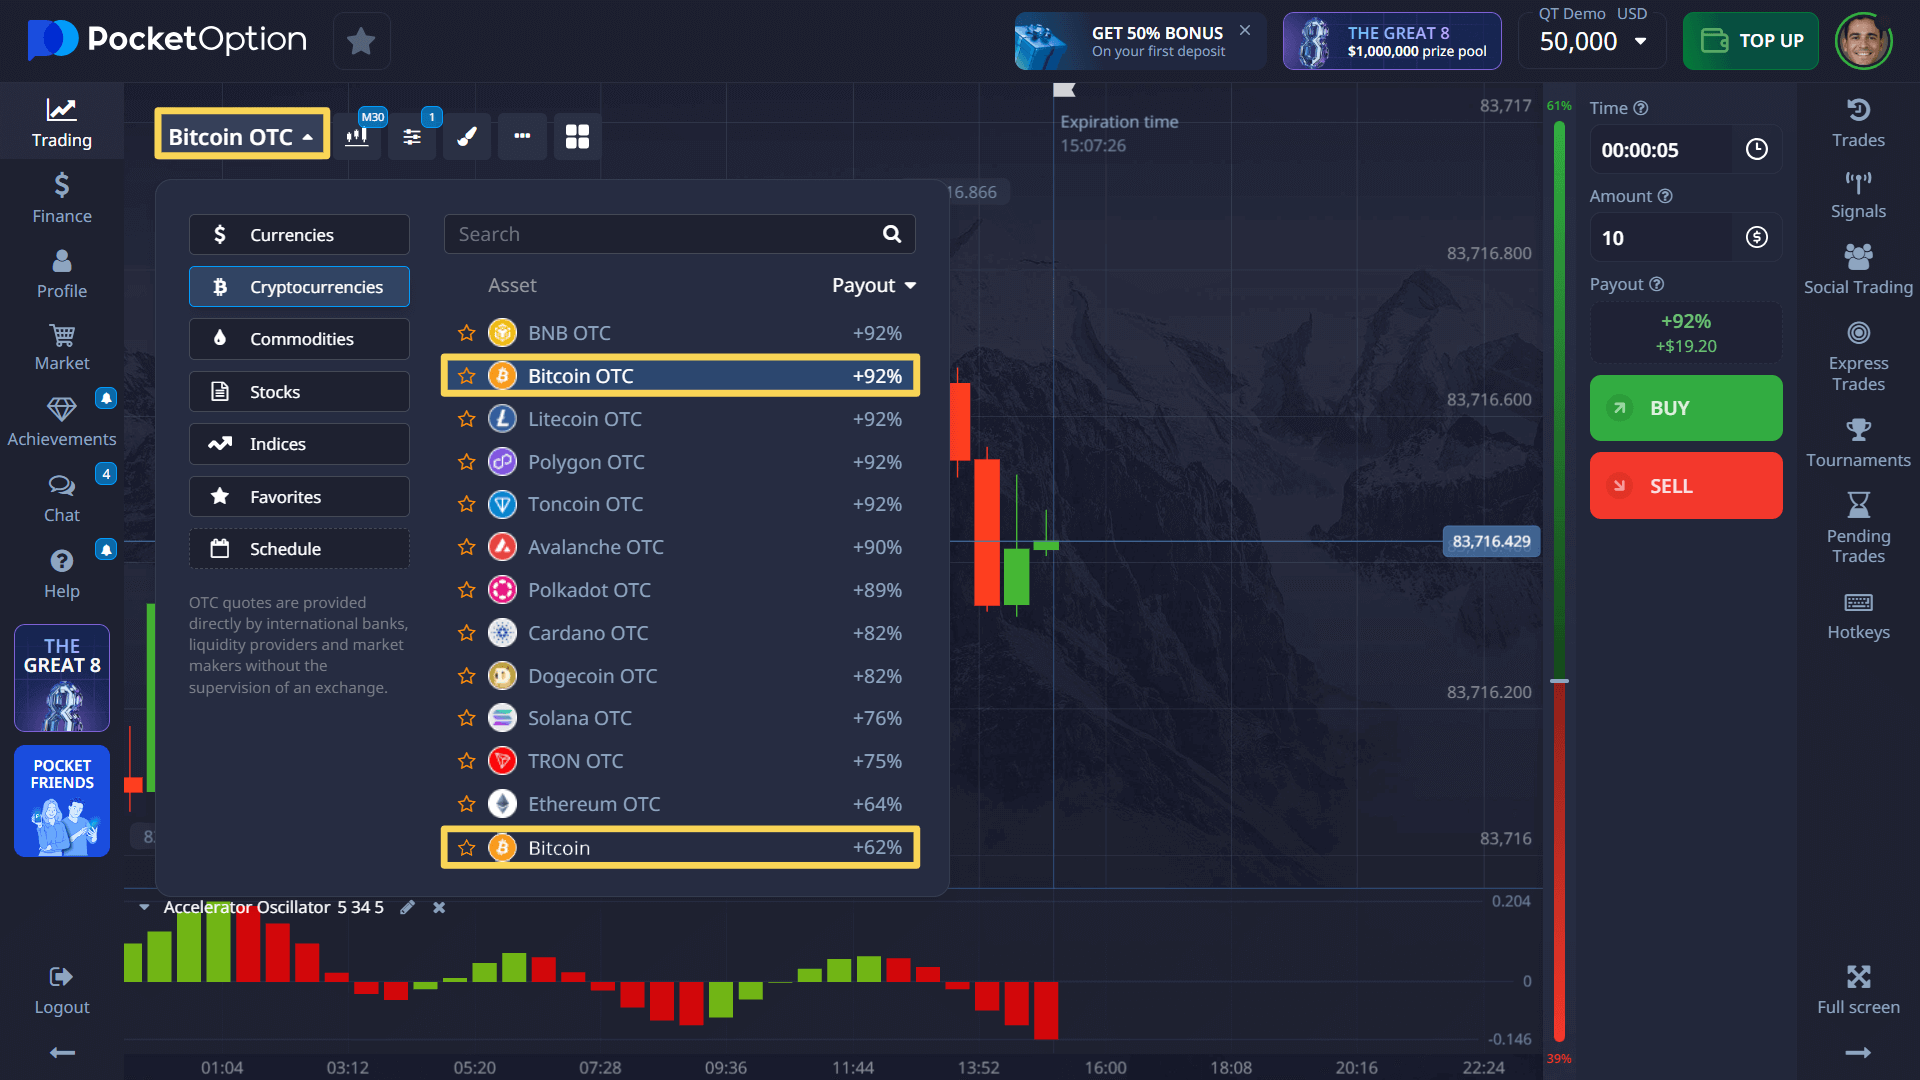
Task: Toggle favorite star for BNB OTC
Action: [466, 333]
